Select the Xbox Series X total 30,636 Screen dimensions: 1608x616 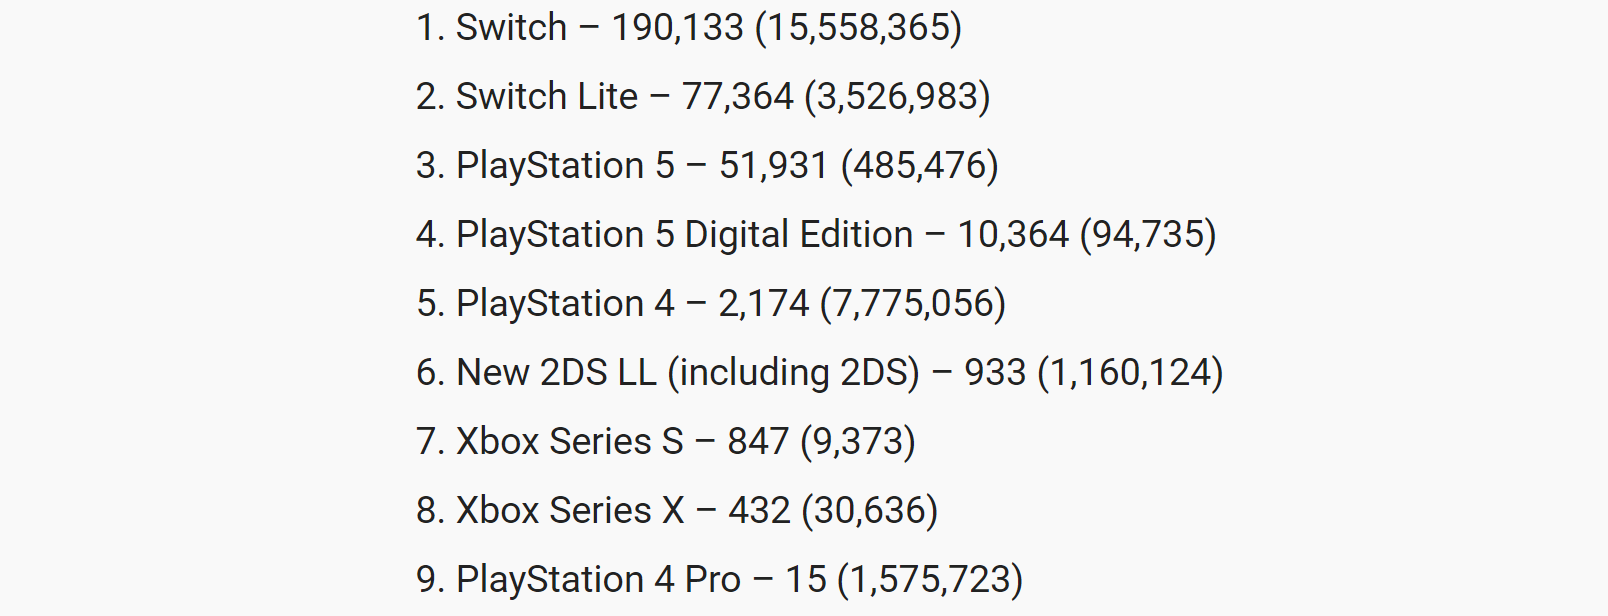coord(870,510)
